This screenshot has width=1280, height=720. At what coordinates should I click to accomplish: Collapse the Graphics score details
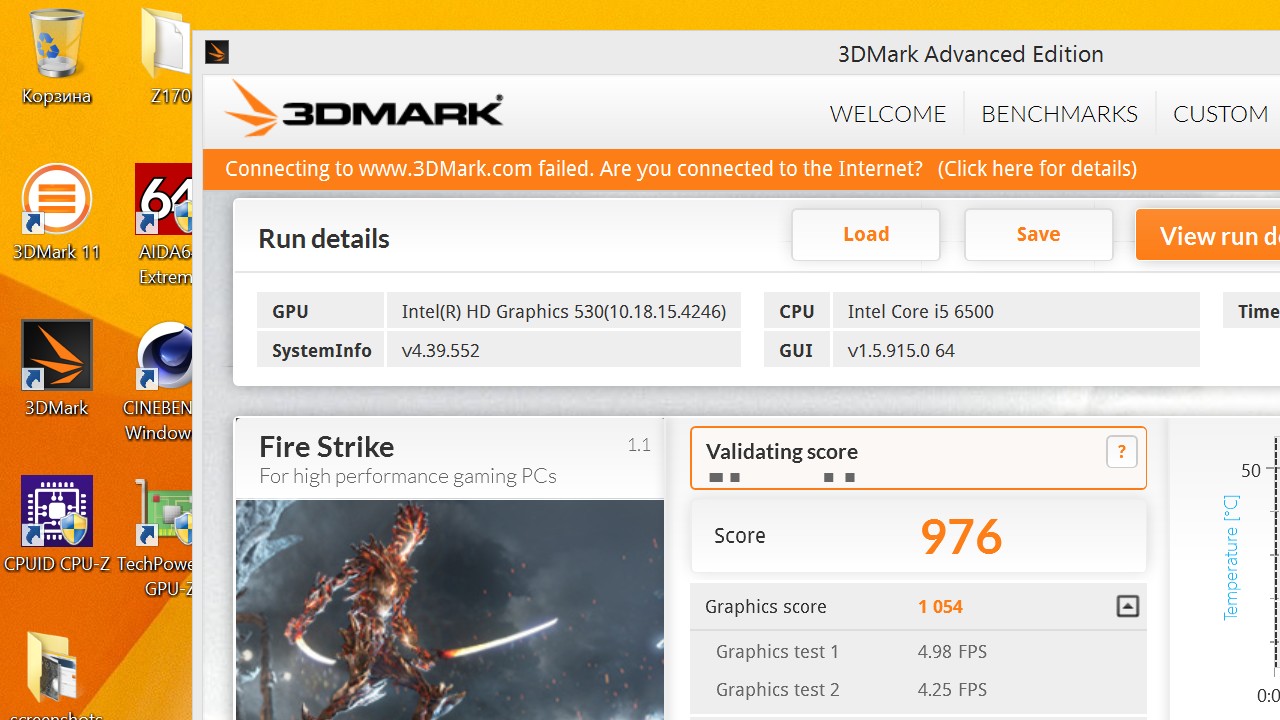point(1127,606)
